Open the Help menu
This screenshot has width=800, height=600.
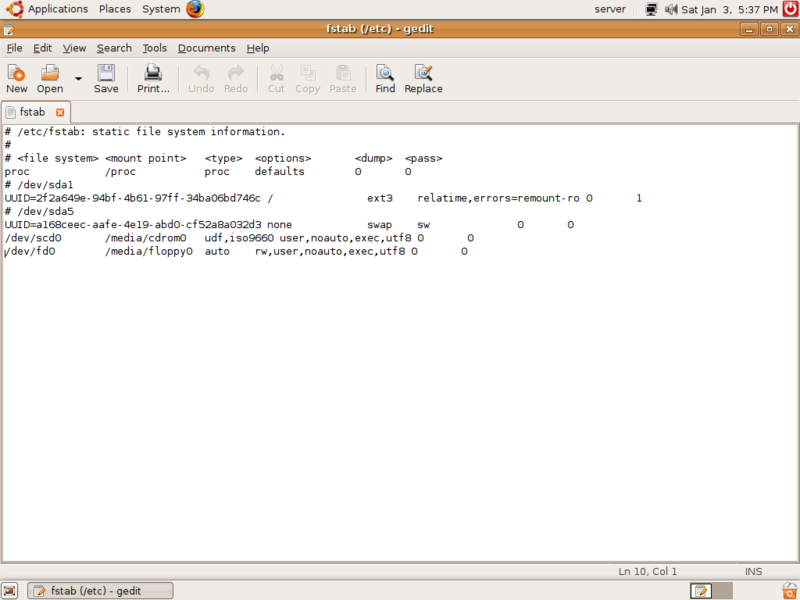coord(258,48)
